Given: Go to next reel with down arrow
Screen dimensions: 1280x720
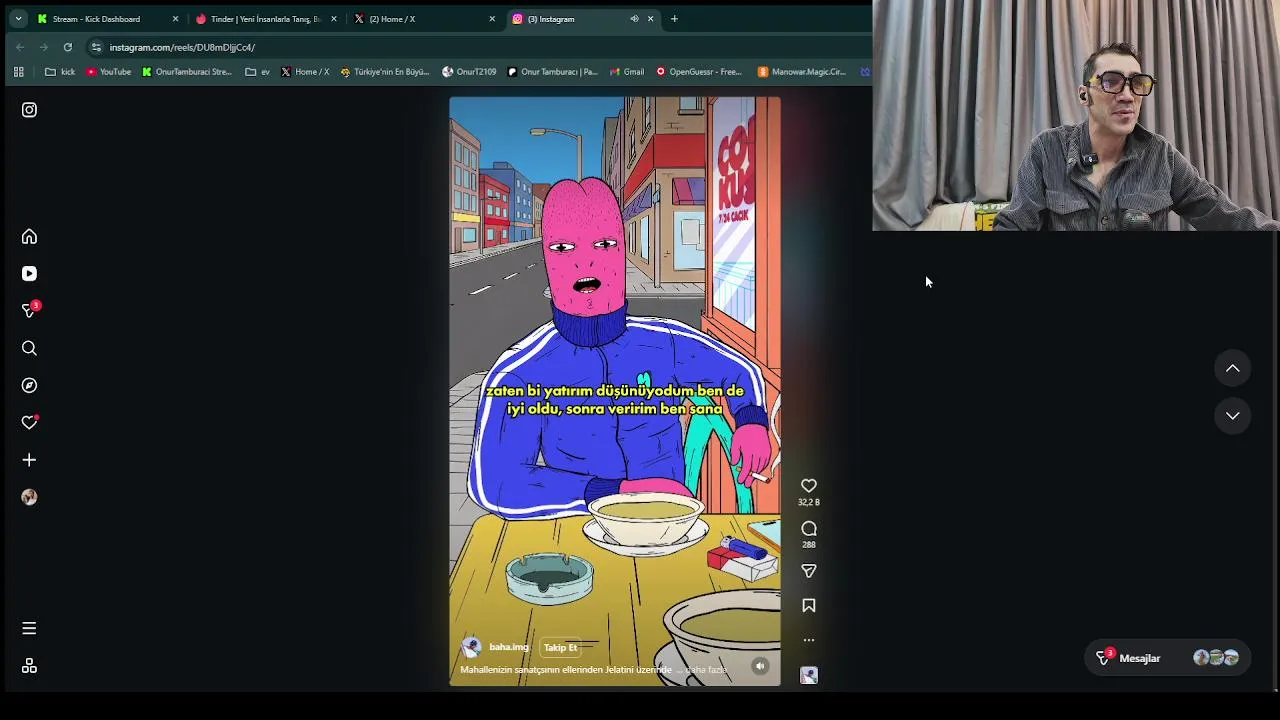Looking at the screenshot, I should [1233, 416].
